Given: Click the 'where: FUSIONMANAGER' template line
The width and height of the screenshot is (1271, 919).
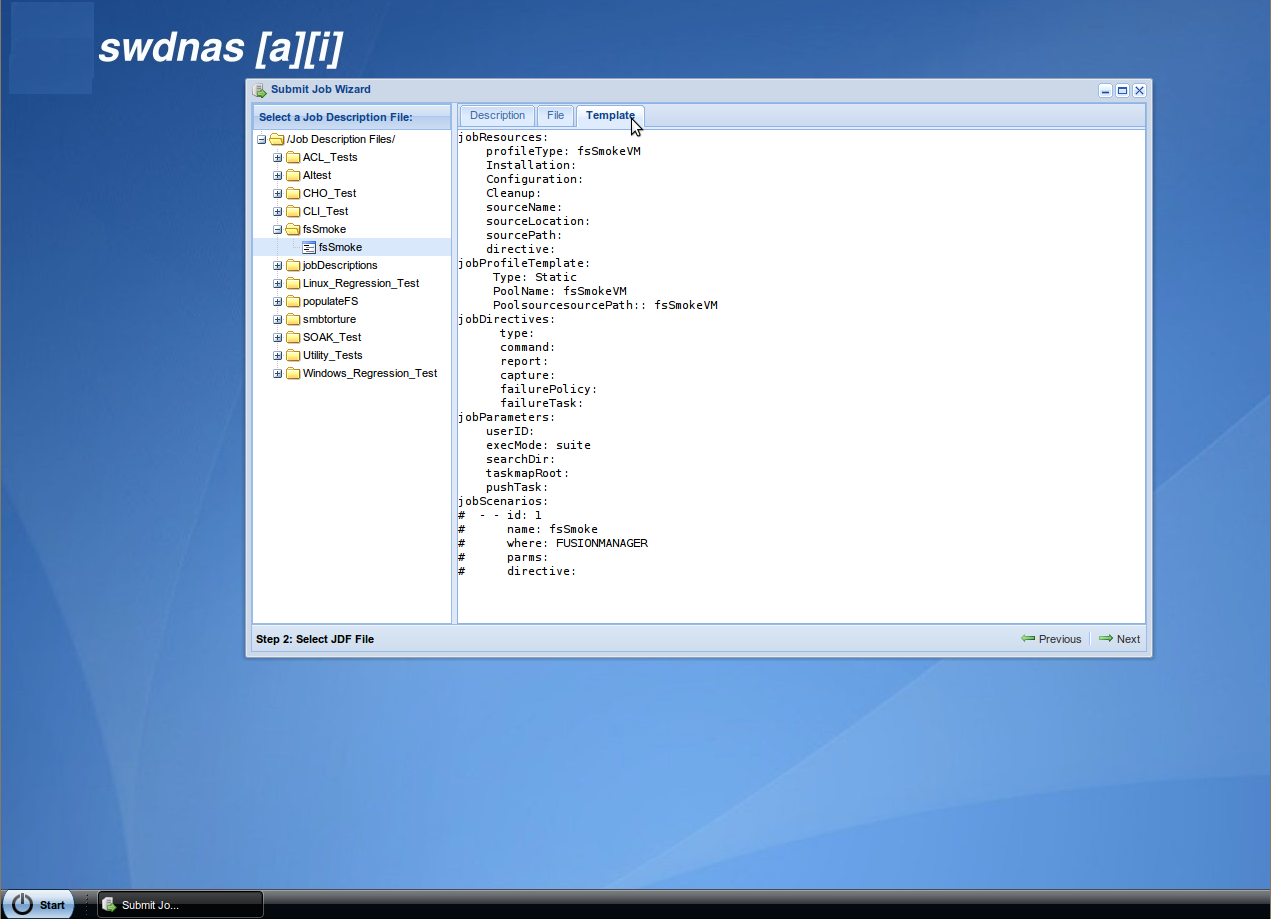Looking at the screenshot, I should (577, 543).
